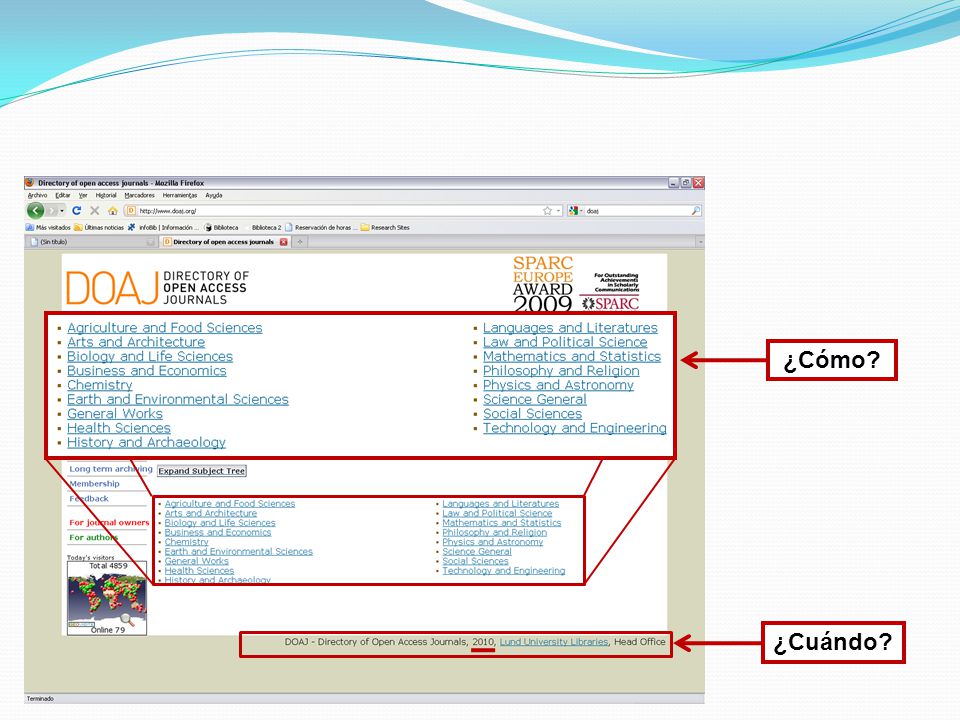Screen dimensions: 960x720
Task: Open the Reservación de horas bookmark
Action: click(x=321, y=227)
